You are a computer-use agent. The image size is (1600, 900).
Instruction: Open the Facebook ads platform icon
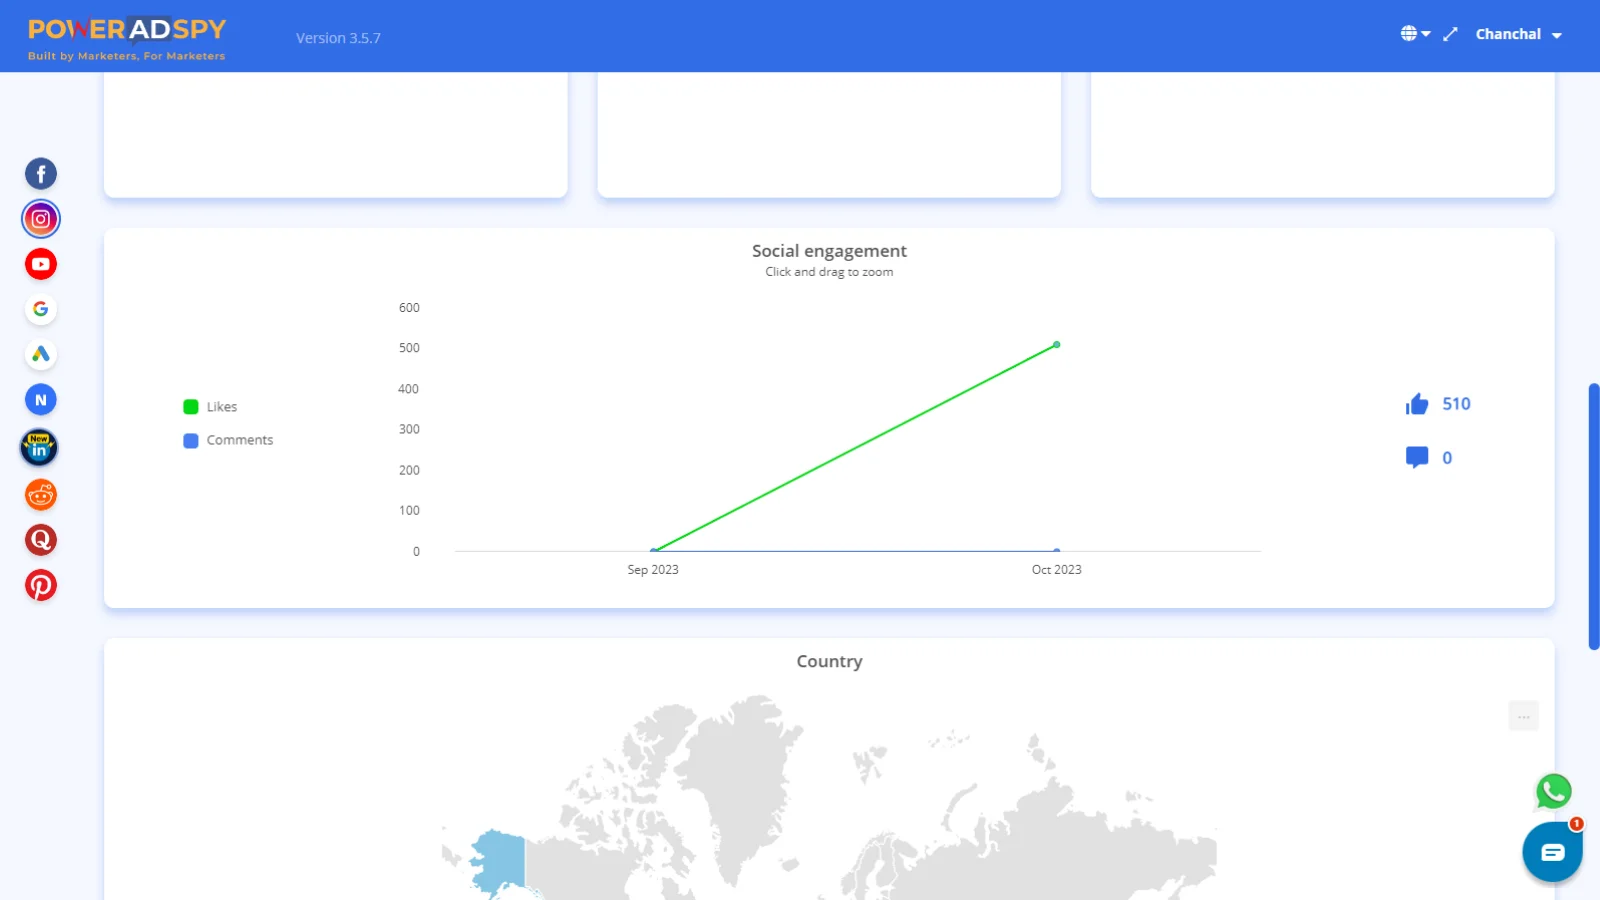click(x=41, y=174)
